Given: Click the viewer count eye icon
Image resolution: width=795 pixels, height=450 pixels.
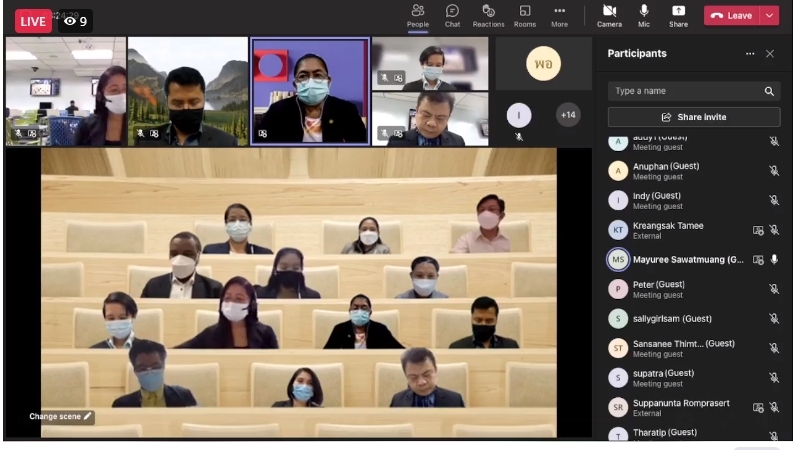Looking at the screenshot, I should (70, 21).
